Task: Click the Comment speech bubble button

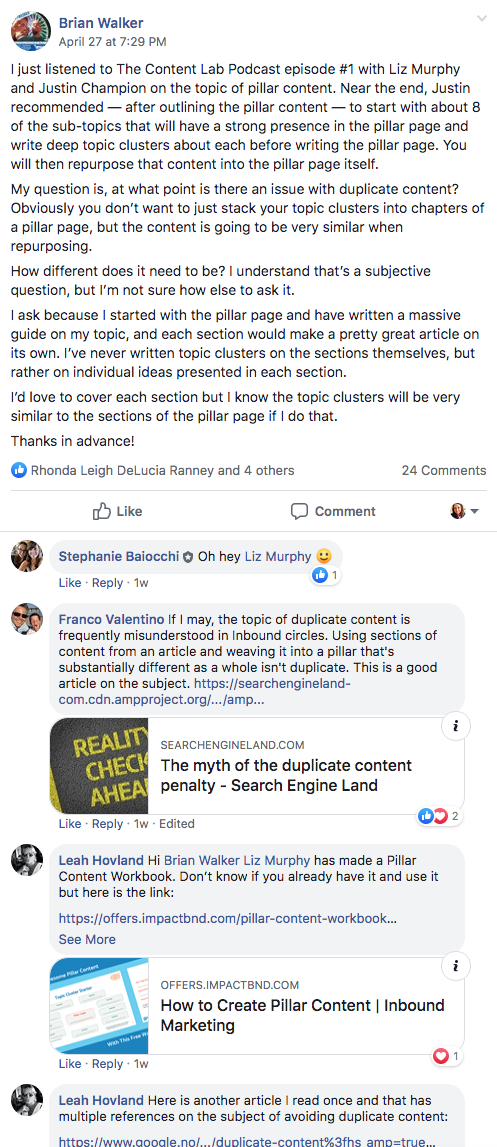Action: (x=333, y=511)
